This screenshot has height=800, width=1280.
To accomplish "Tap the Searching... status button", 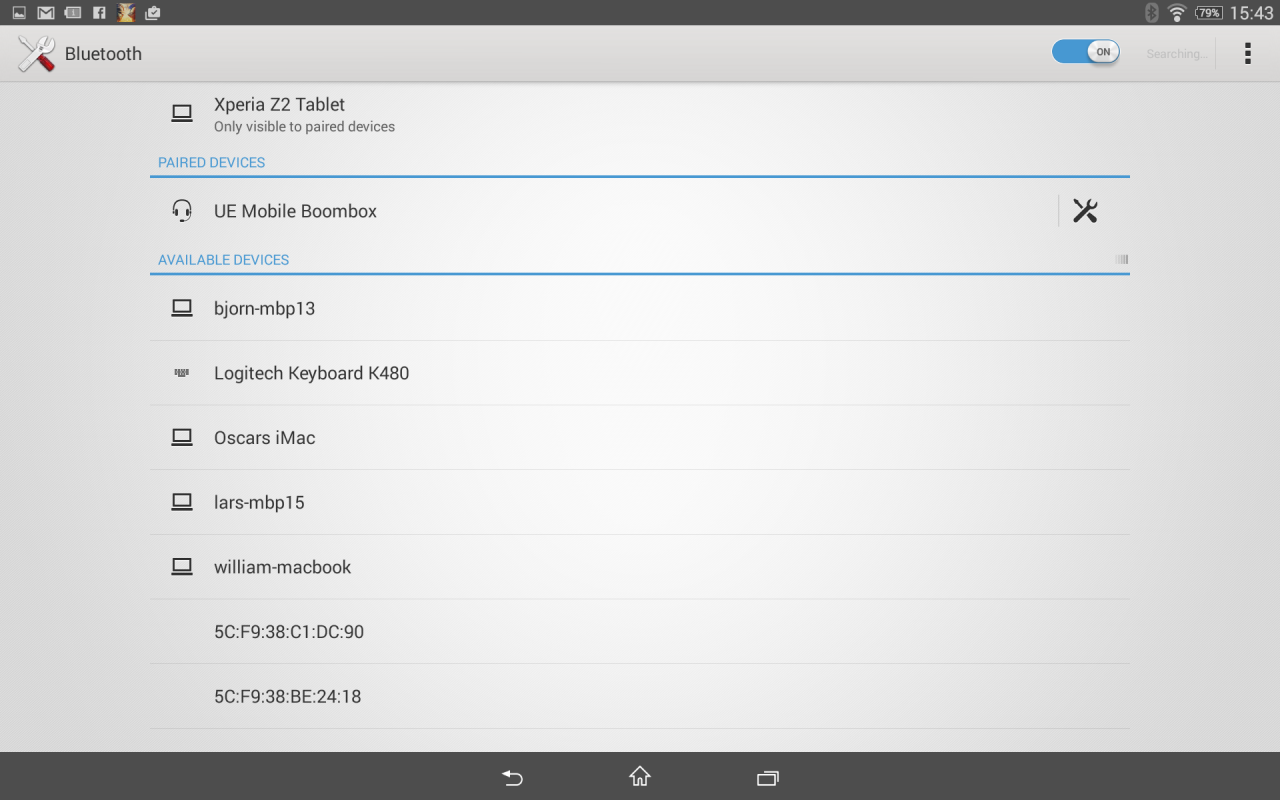I will click(1177, 54).
